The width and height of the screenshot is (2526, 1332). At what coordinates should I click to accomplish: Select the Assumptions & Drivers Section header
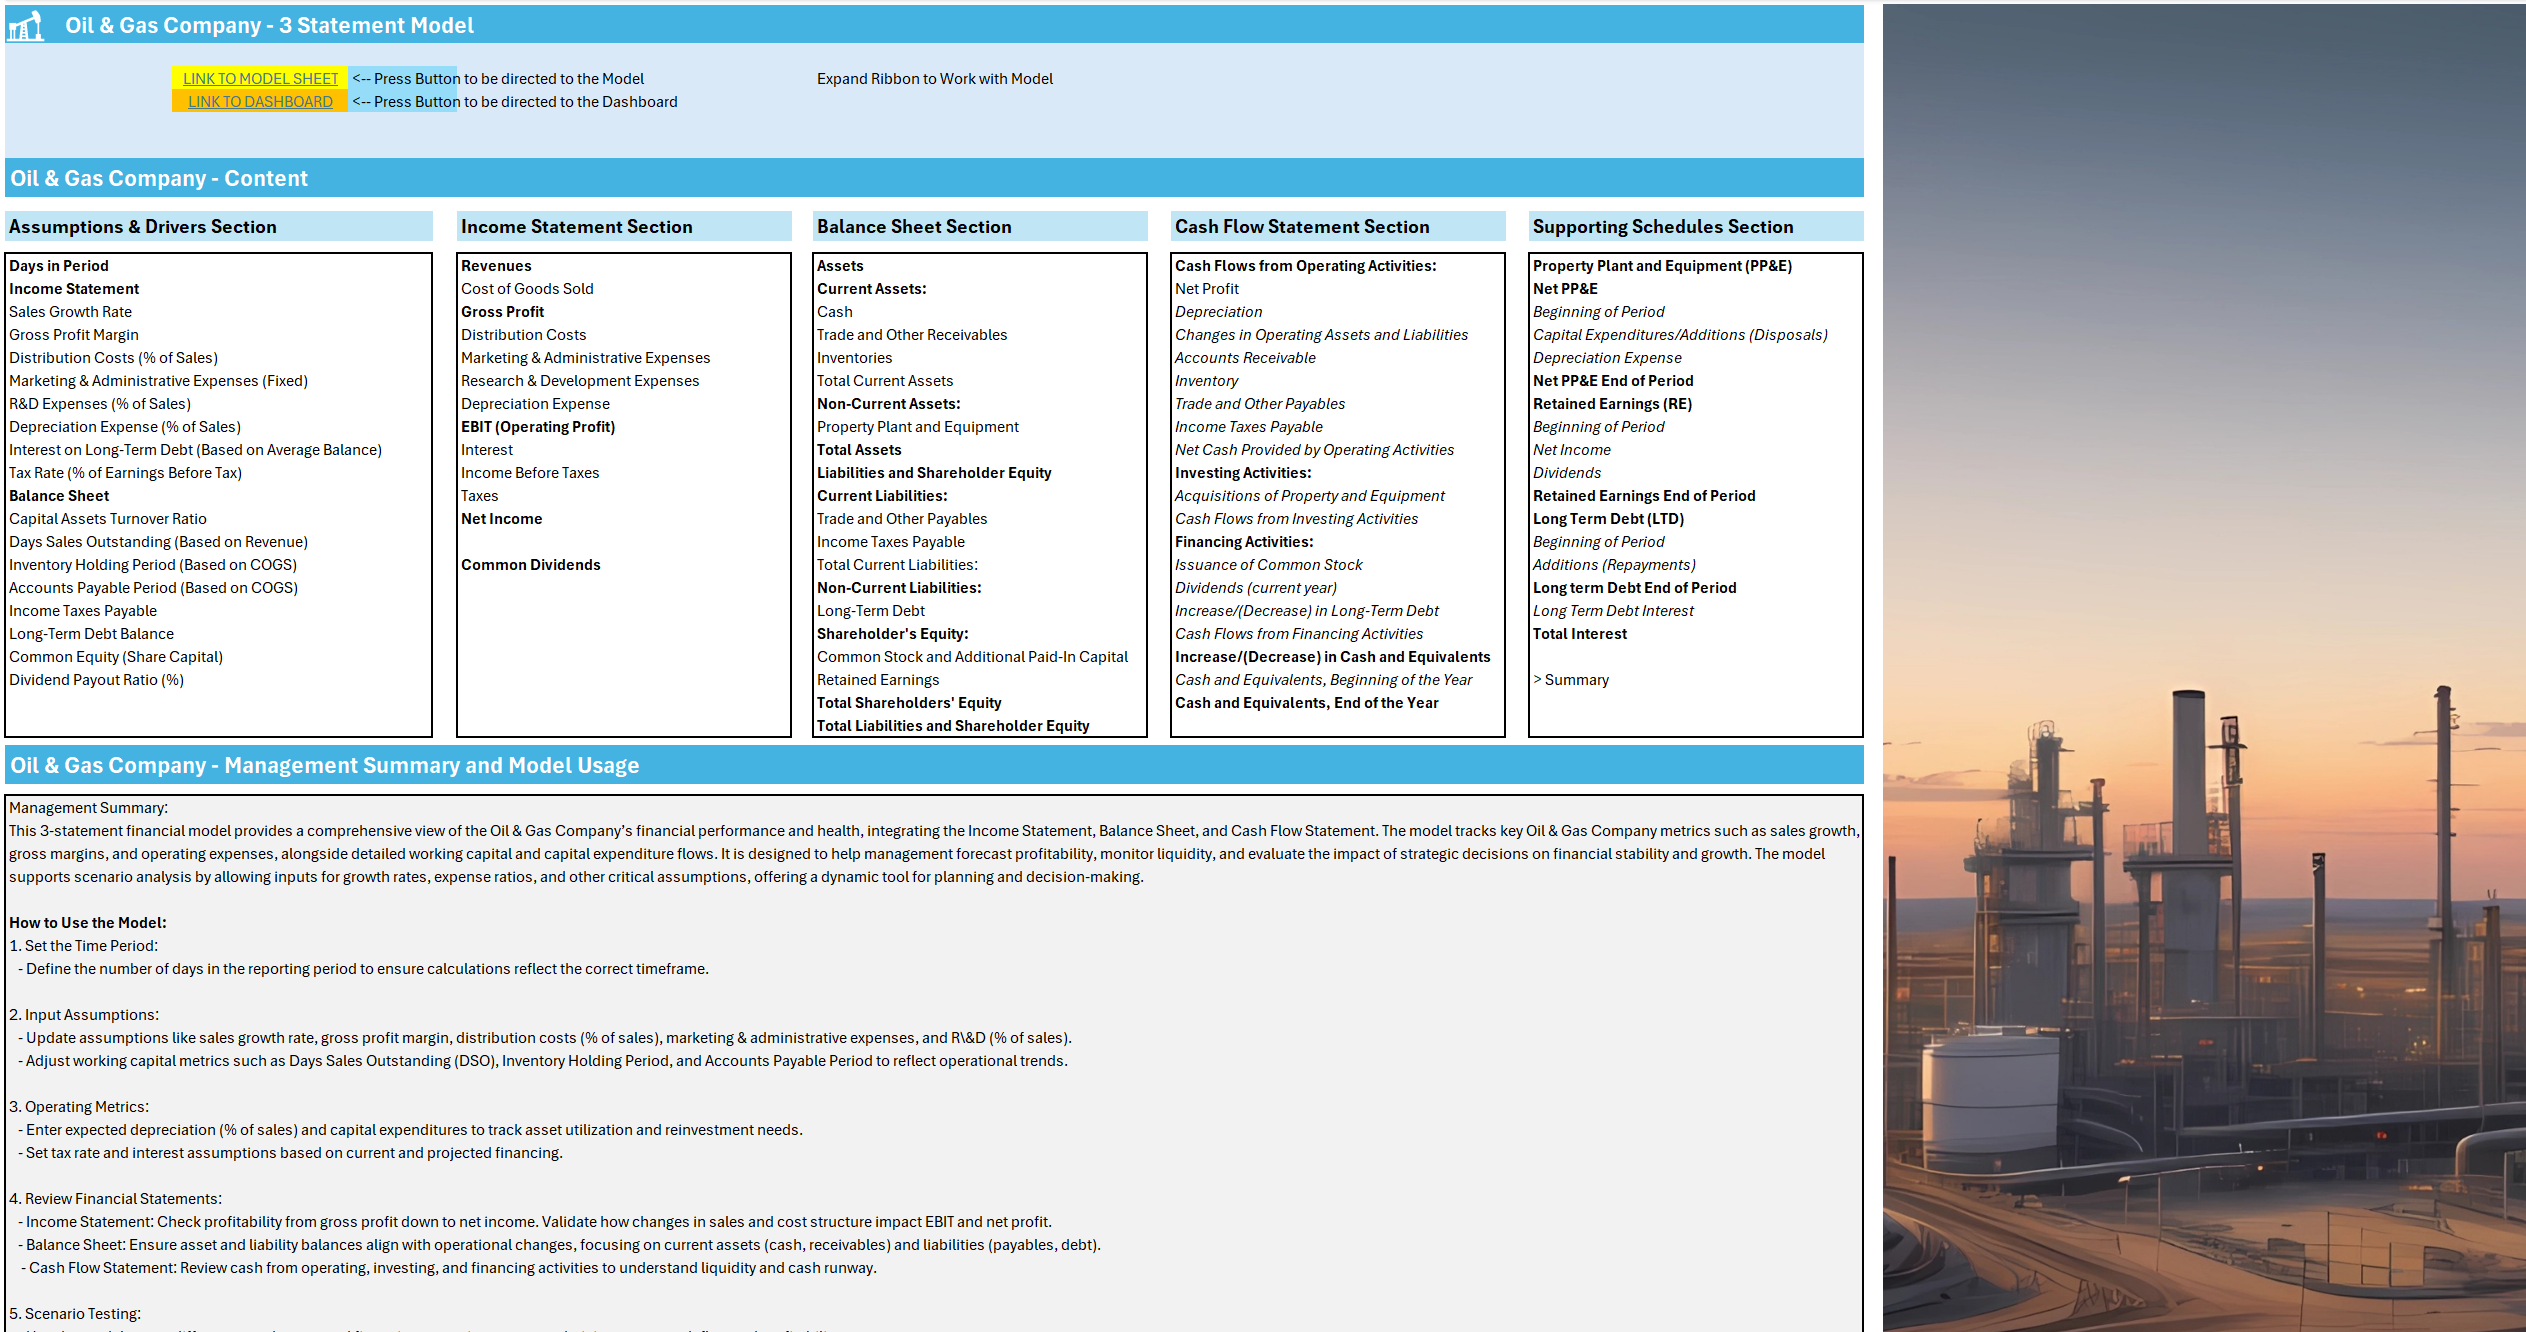click(142, 226)
